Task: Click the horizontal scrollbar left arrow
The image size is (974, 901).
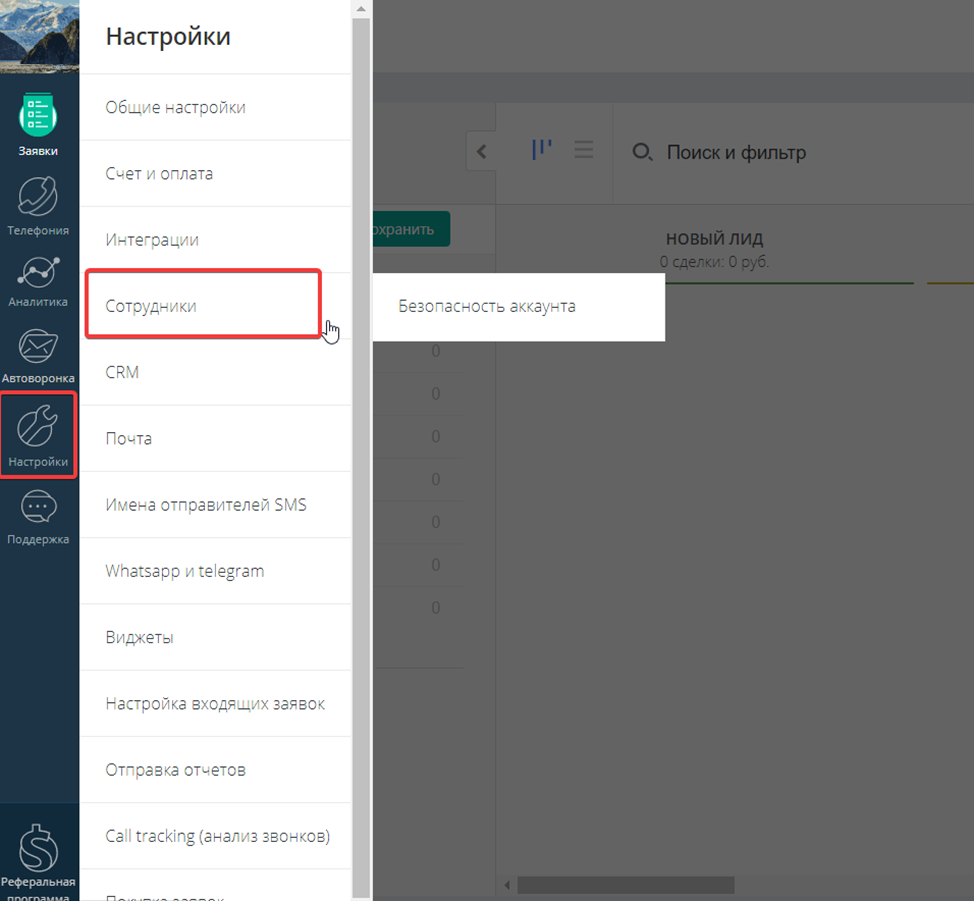Action: [507, 885]
